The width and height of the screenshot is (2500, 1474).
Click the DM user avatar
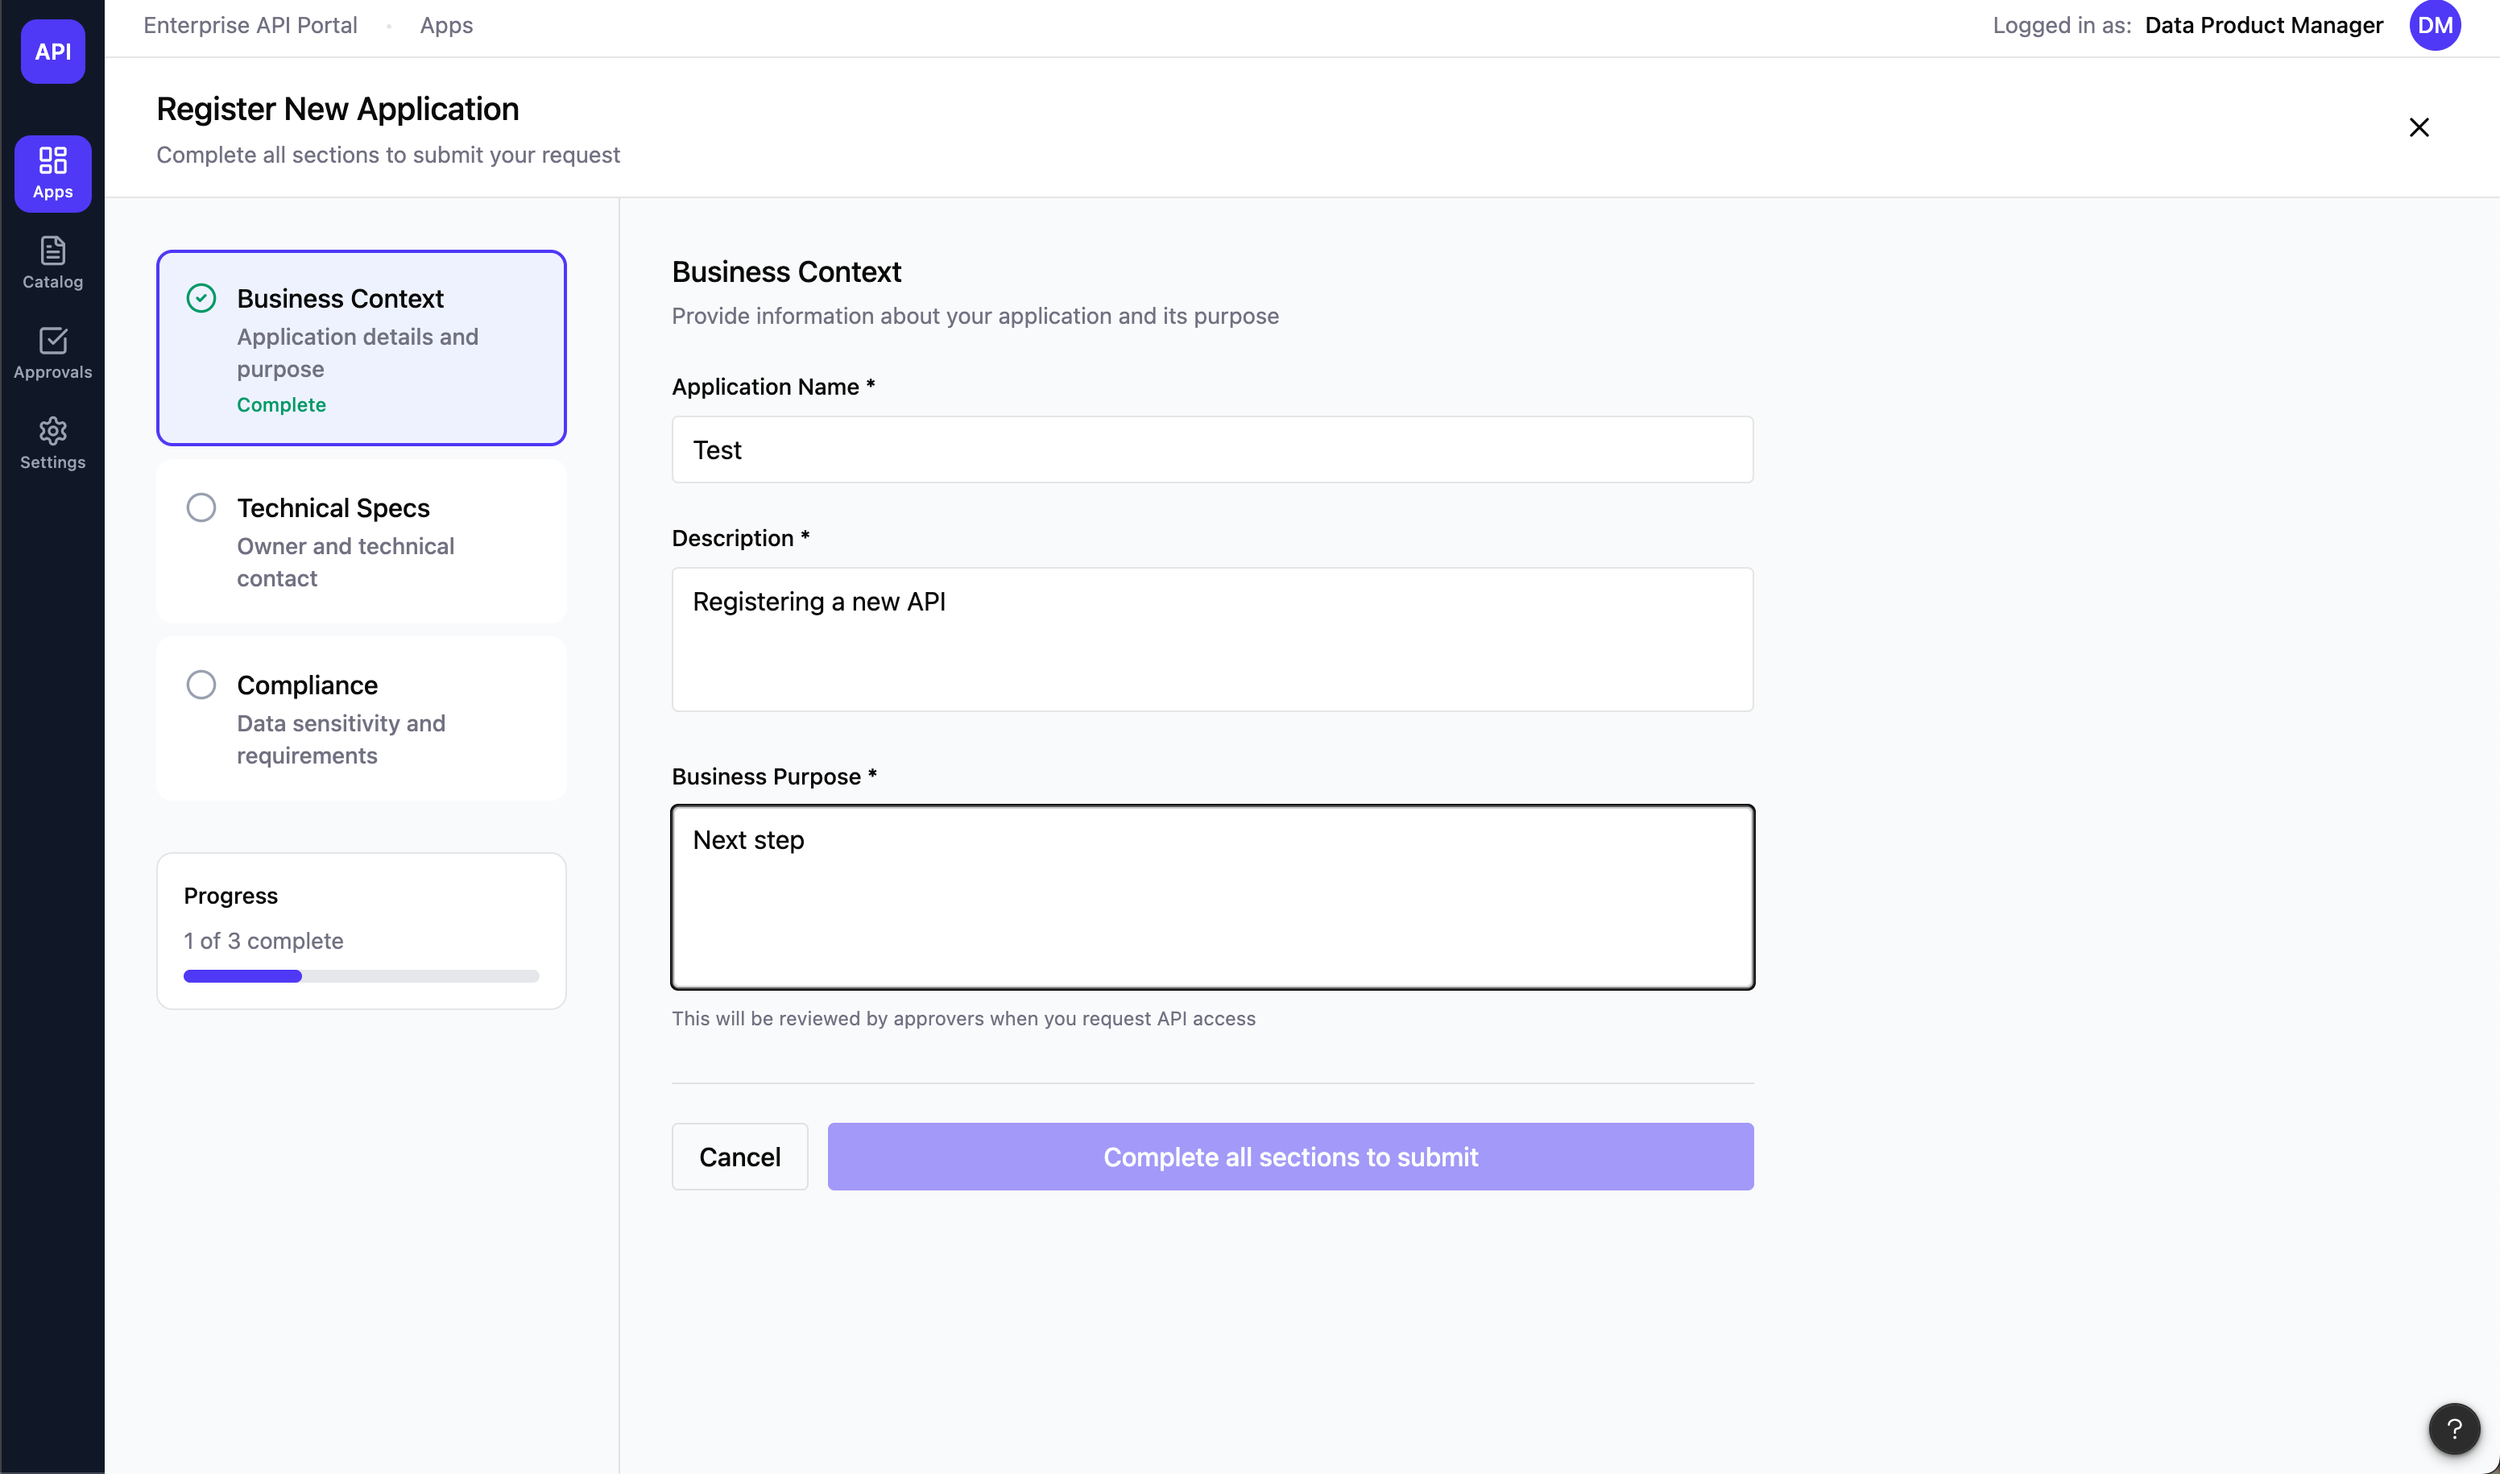[x=2434, y=25]
